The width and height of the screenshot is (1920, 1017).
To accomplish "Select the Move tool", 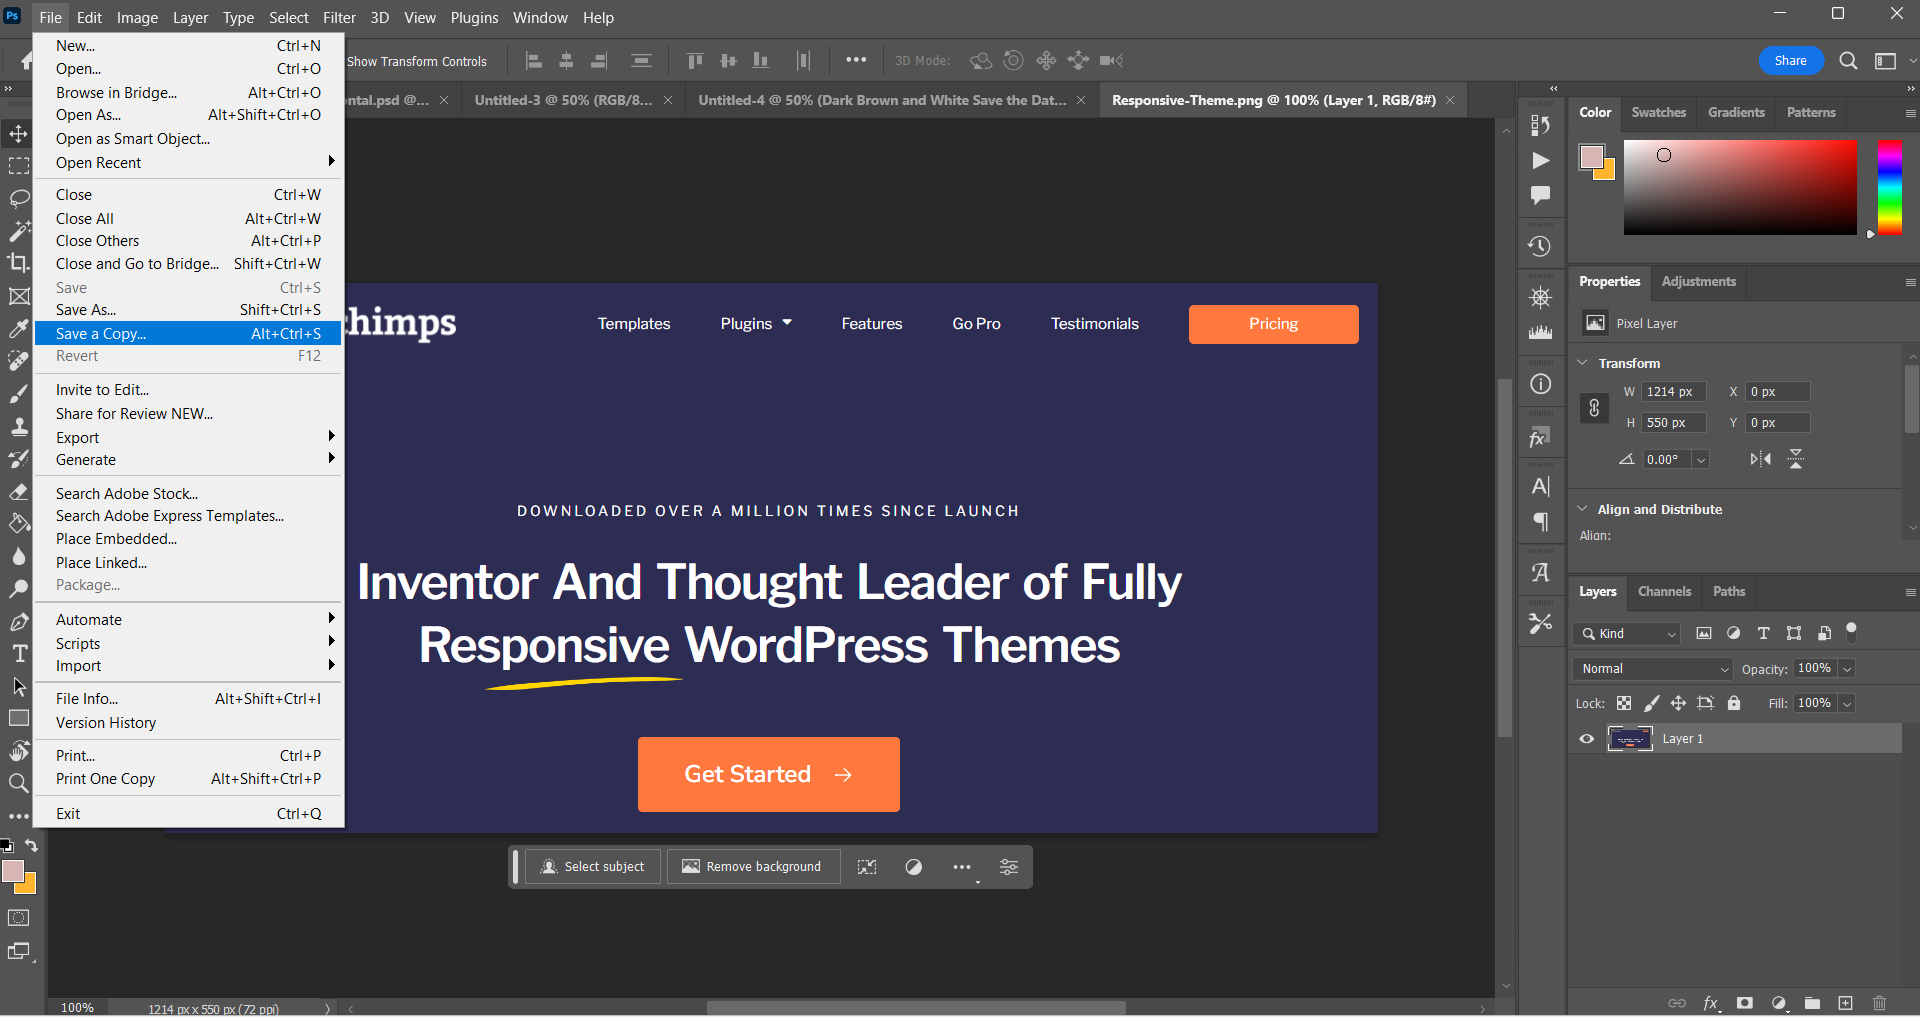I will (18, 133).
